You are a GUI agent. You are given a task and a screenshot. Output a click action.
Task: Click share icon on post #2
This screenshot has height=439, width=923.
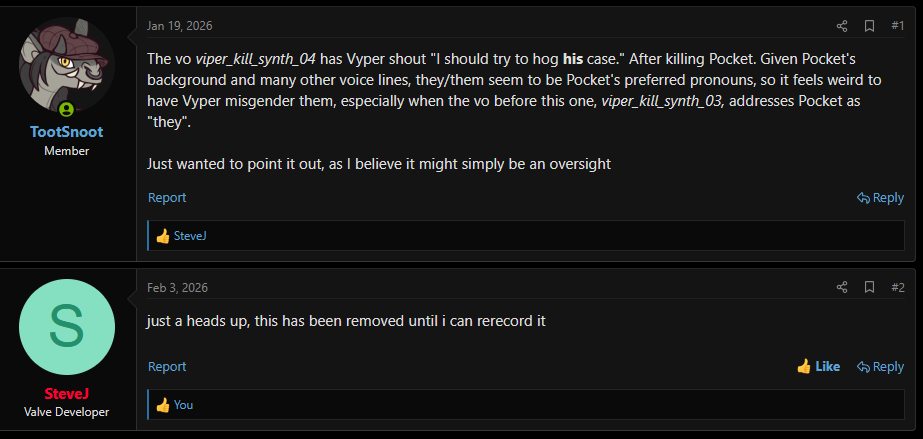click(841, 288)
